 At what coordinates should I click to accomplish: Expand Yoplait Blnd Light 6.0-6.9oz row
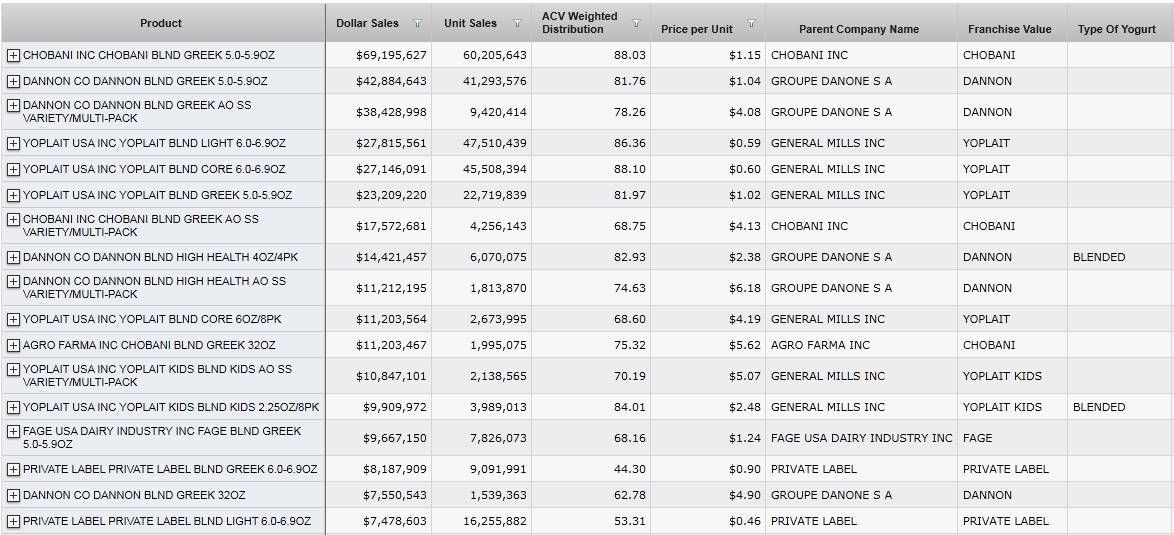pyautogui.click(x=13, y=143)
